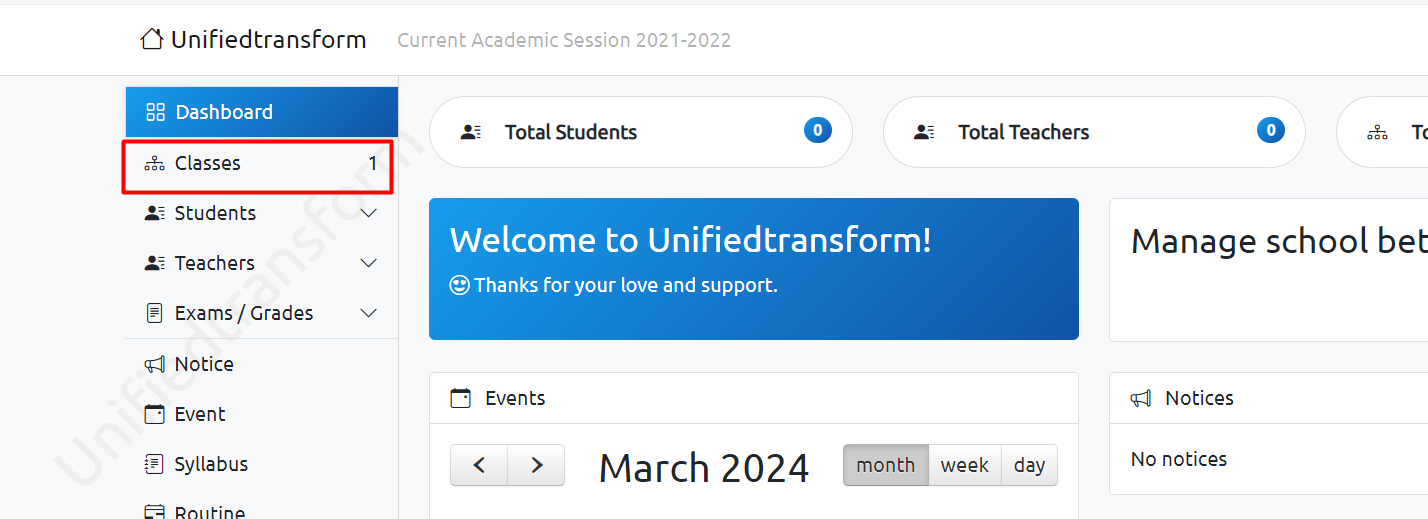Image resolution: width=1428 pixels, height=519 pixels.
Task: Click the Total Students count badge
Action: (x=817, y=130)
